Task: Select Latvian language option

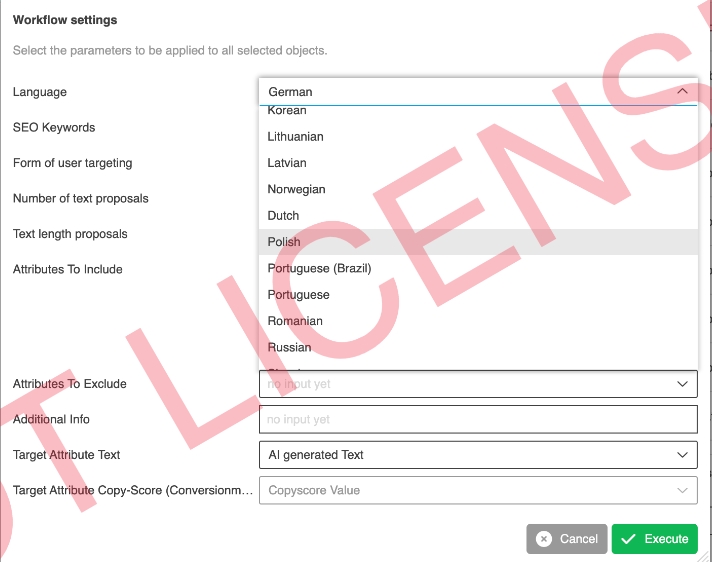Action: pyautogui.click(x=287, y=163)
